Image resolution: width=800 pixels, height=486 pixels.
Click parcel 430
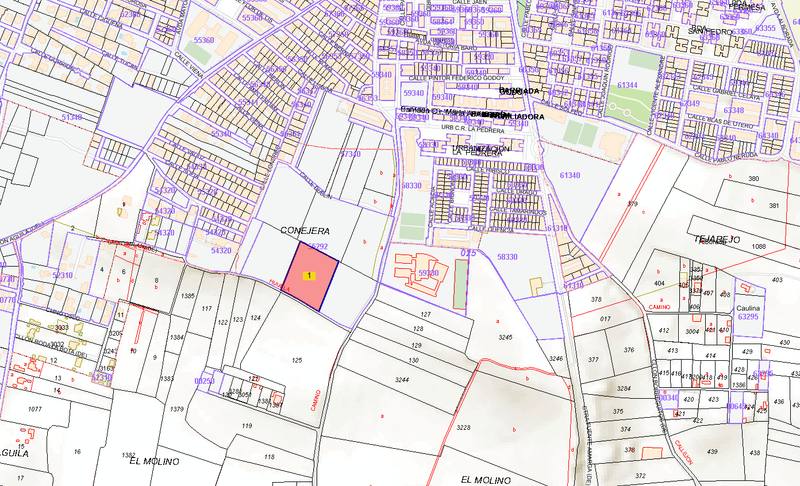(x=785, y=343)
